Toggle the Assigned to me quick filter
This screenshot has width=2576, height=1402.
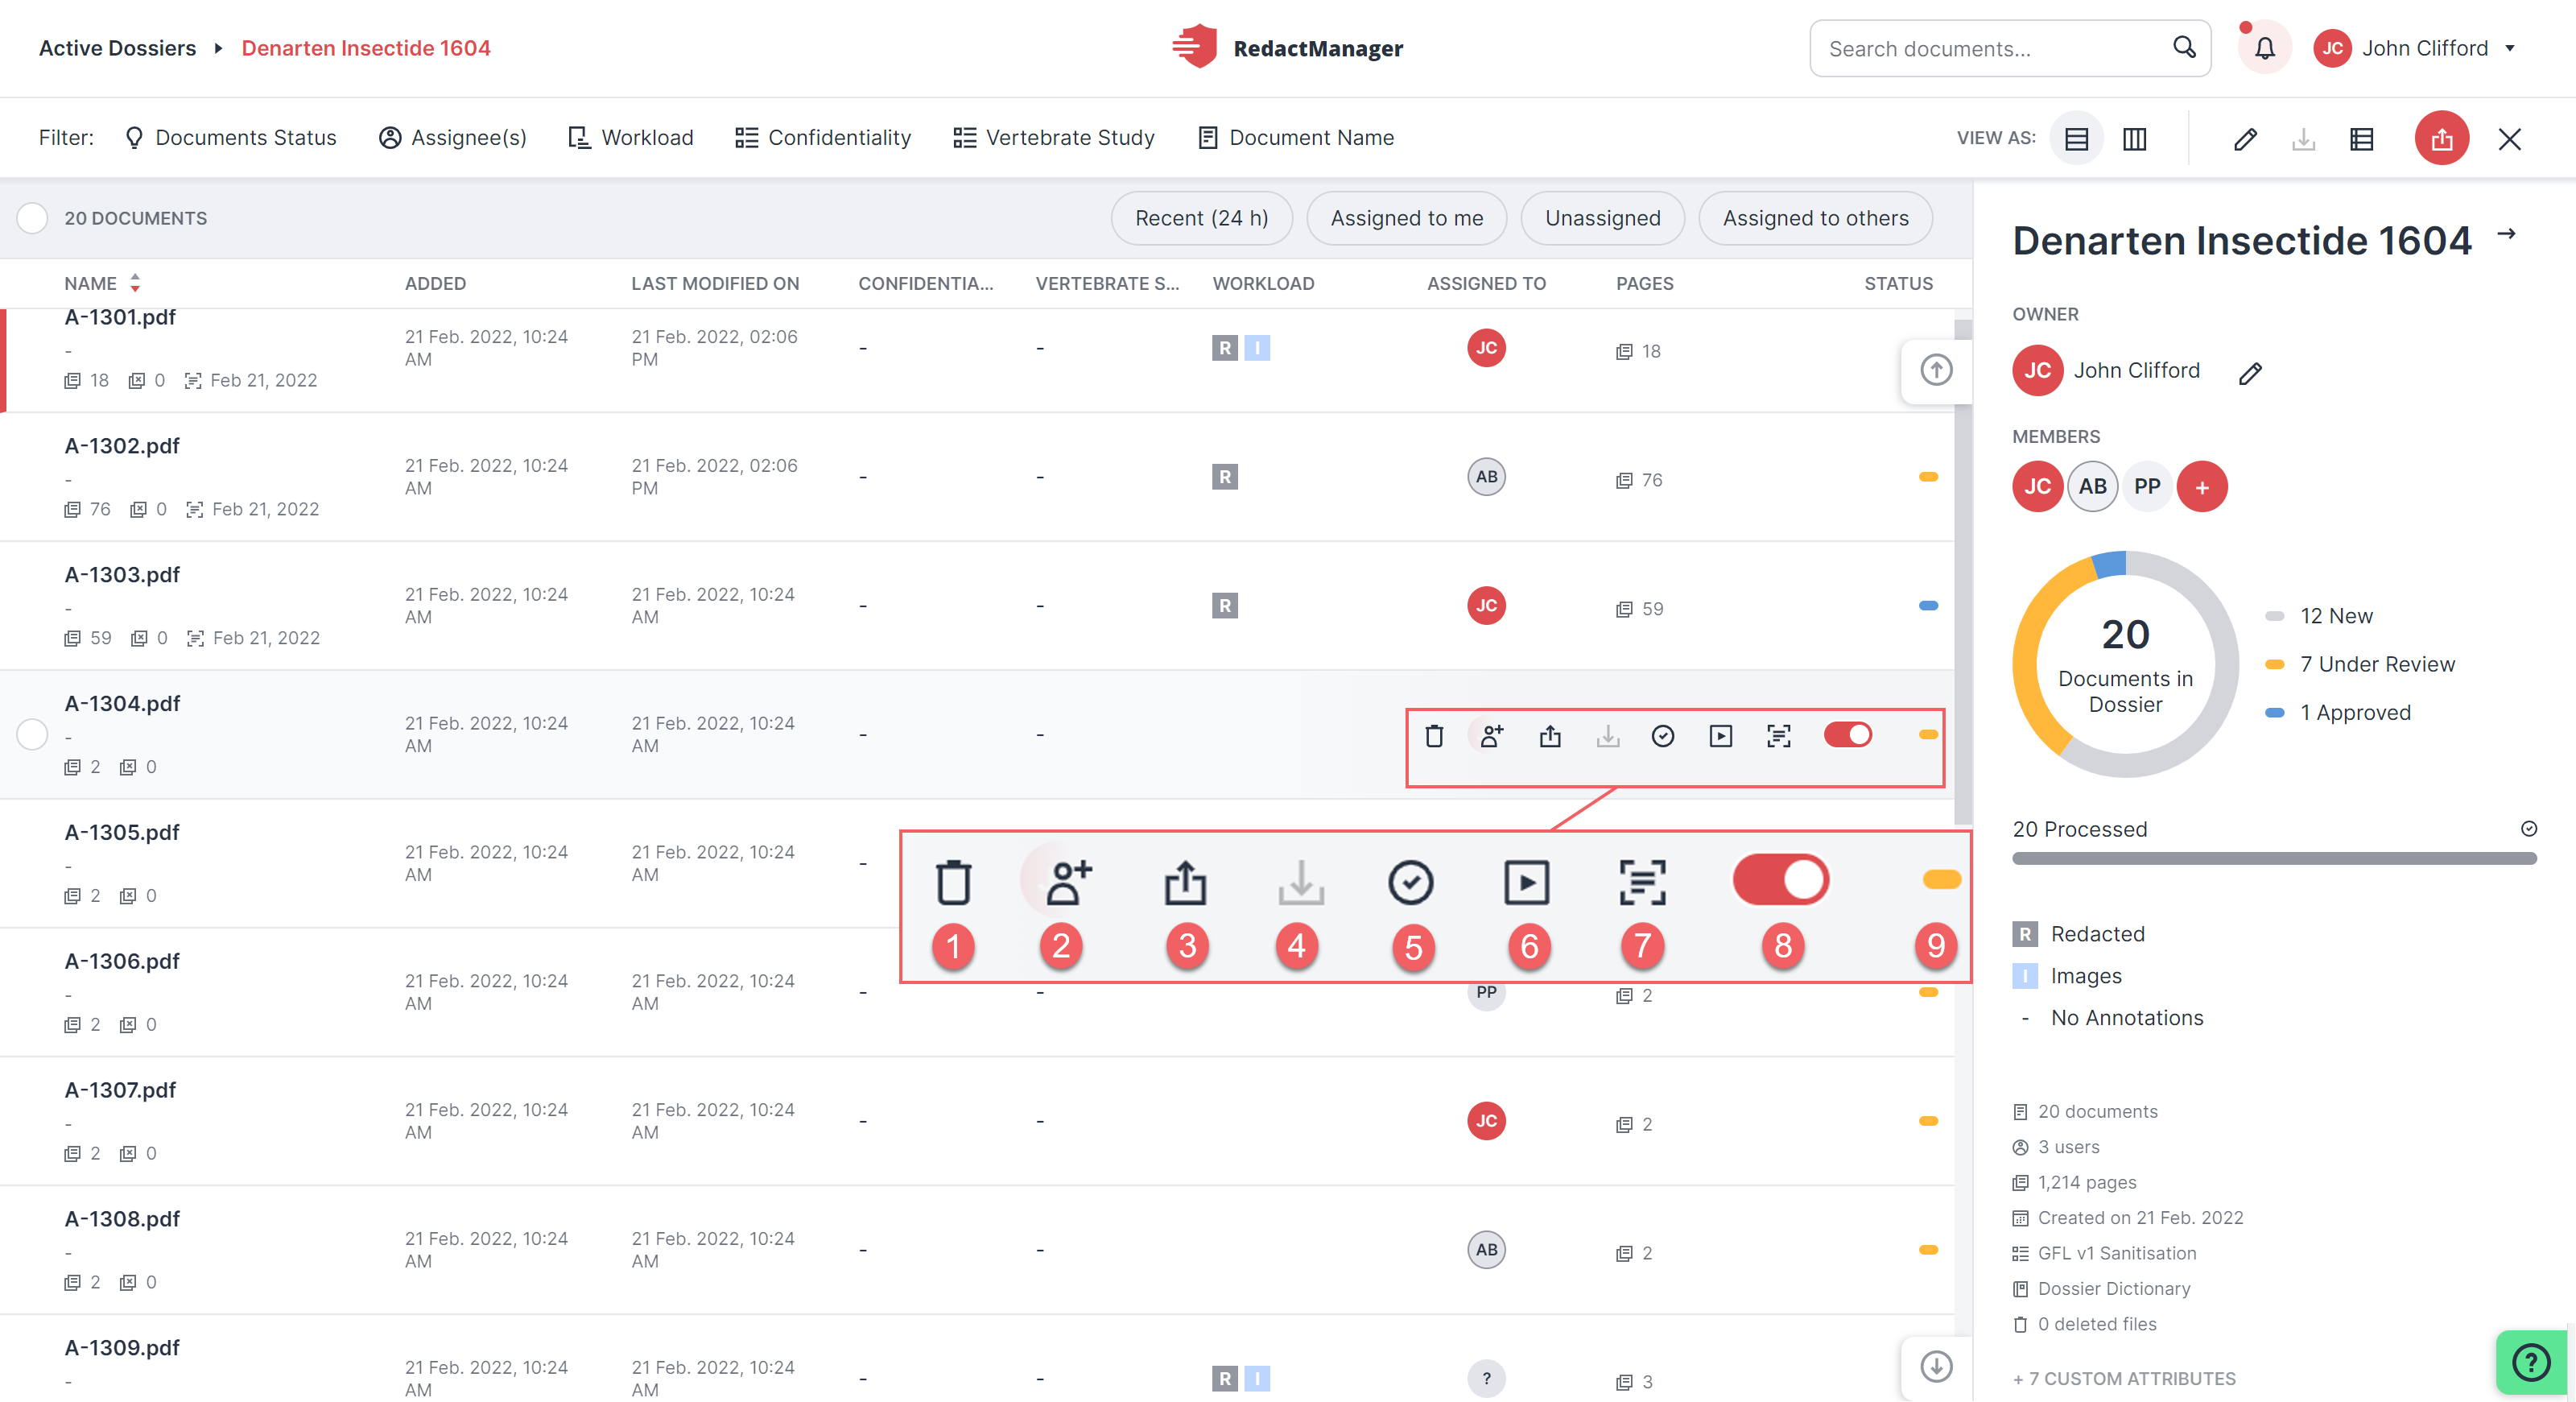pyautogui.click(x=1406, y=218)
